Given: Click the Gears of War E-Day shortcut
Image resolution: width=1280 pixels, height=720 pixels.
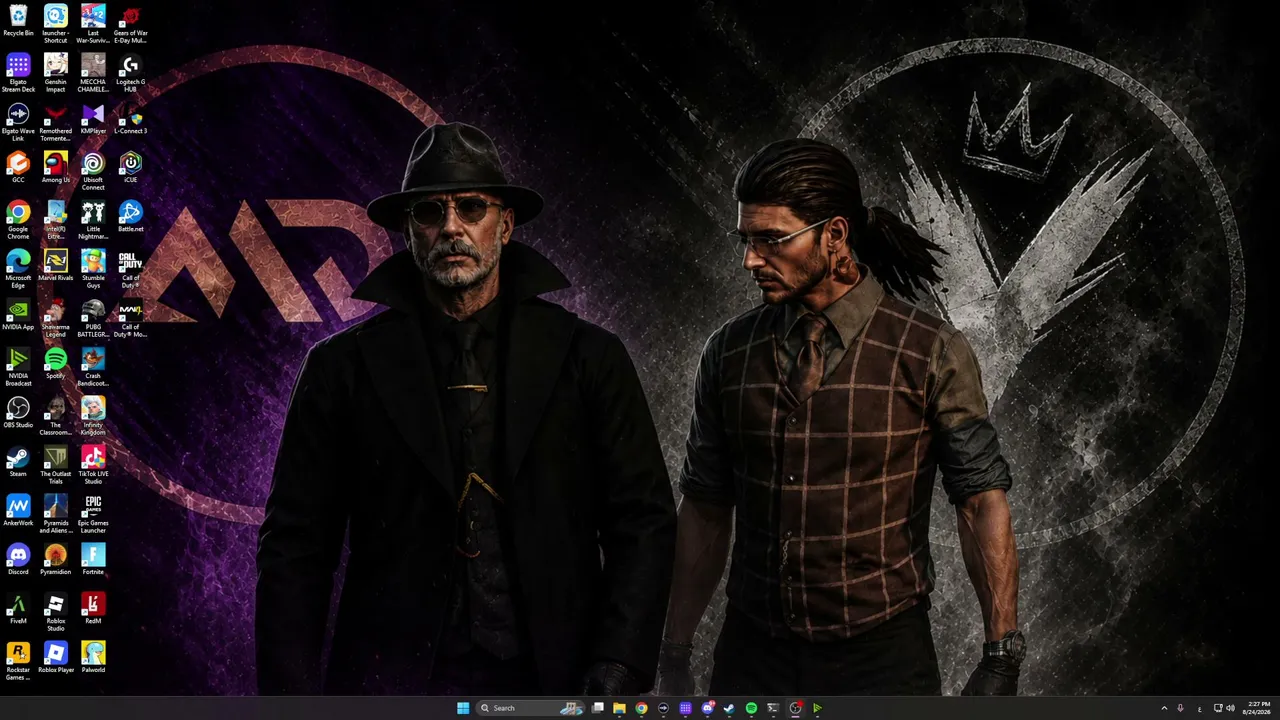Looking at the screenshot, I should (x=130, y=24).
